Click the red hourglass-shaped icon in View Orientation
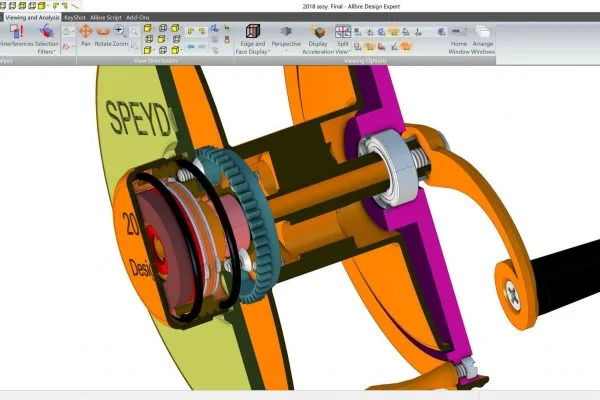 pos(227,39)
